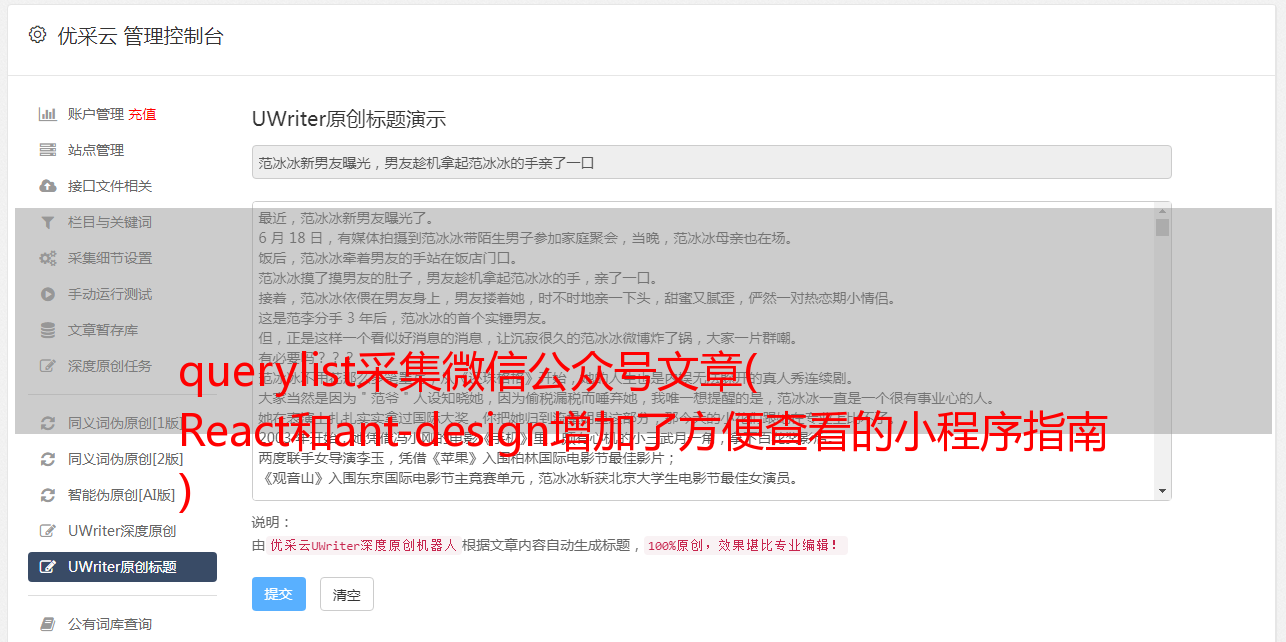Click the textarea scrollbar up arrow
This screenshot has height=642, width=1286.
(x=1162, y=210)
